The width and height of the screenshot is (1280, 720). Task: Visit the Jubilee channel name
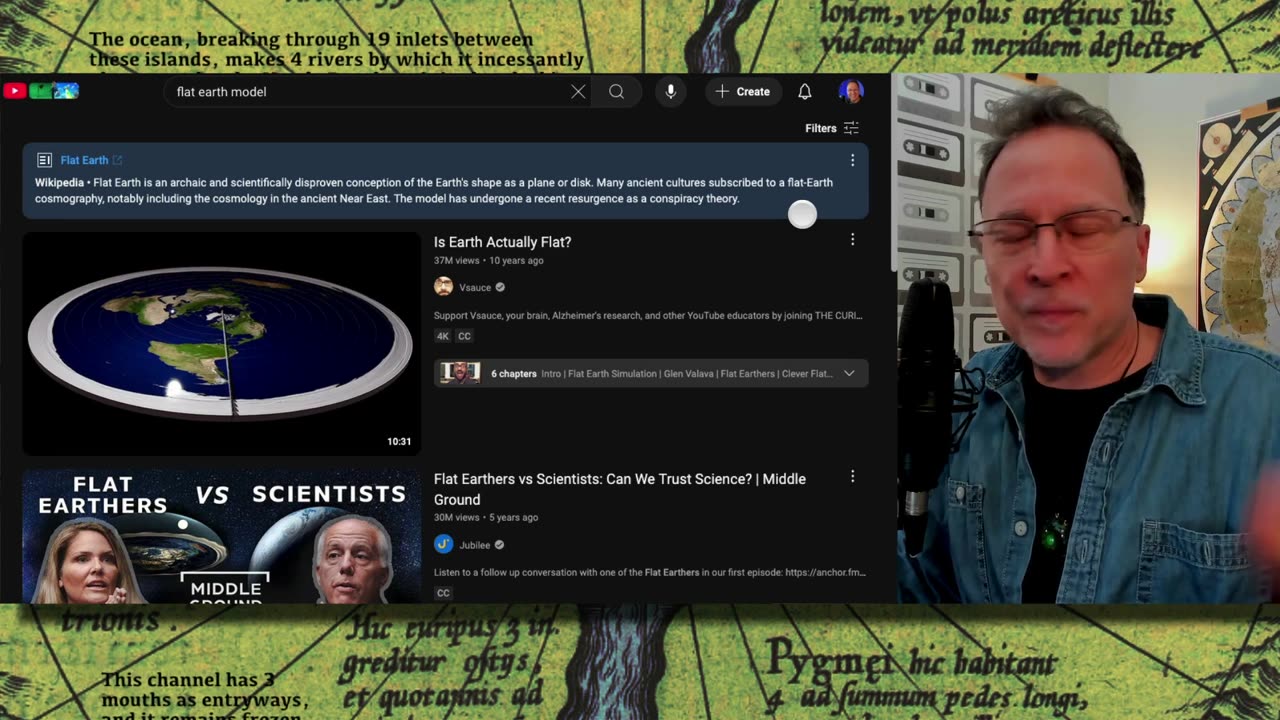[x=475, y=545]
